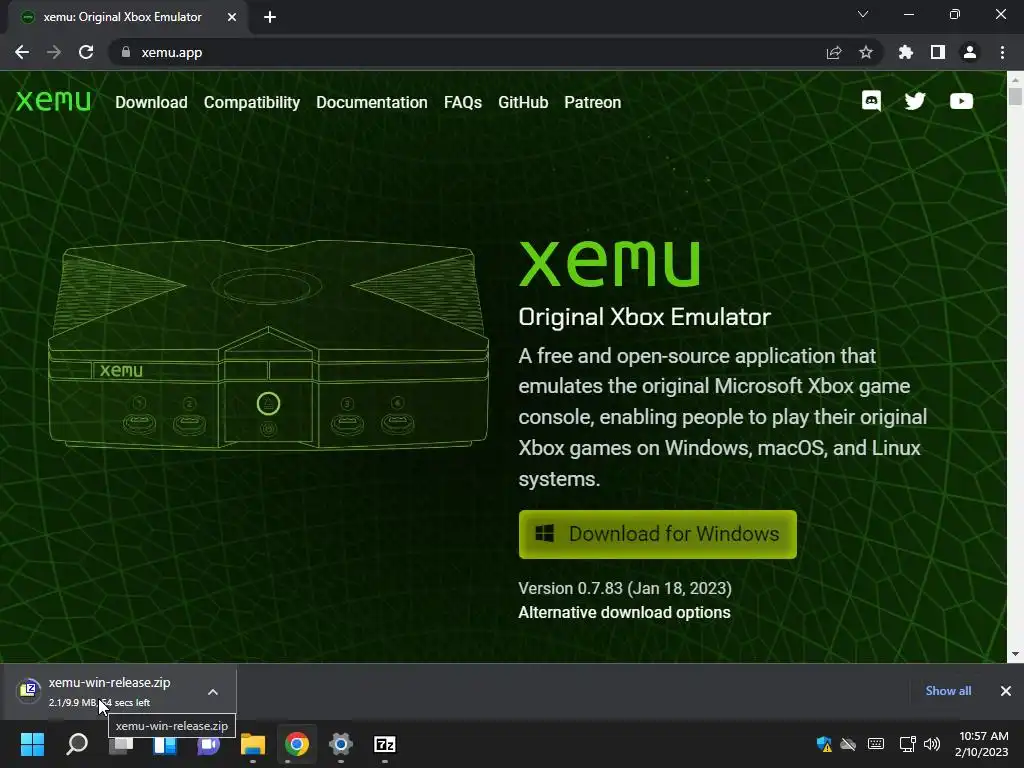The height and width of the screenshot is (768, 1024).
Task: Open clock and date flyout
Action: pos(982,744)
